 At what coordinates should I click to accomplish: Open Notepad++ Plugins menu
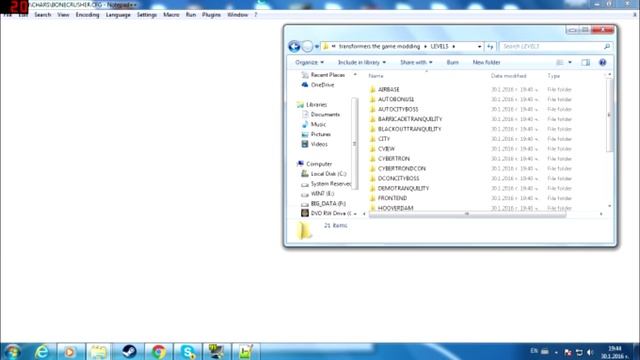point(211,15)
